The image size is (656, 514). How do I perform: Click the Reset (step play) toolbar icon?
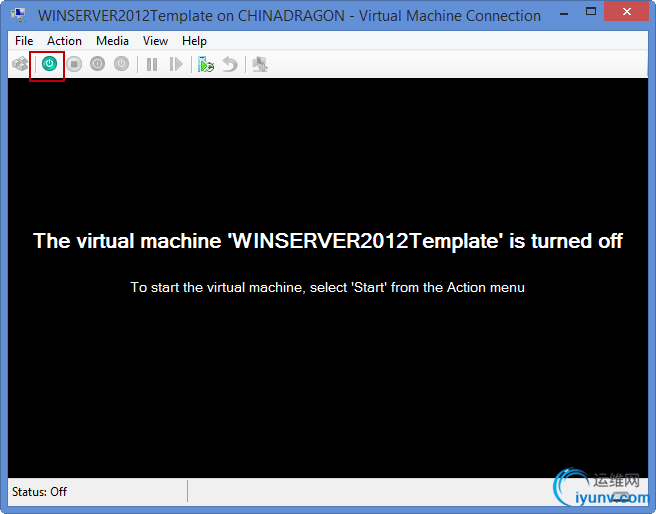click(x=176, y=64)
